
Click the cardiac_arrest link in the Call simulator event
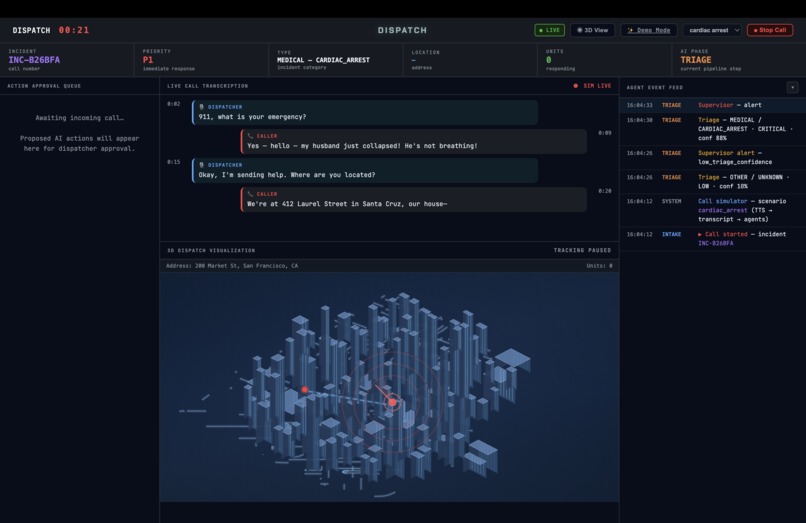point(722,210)
